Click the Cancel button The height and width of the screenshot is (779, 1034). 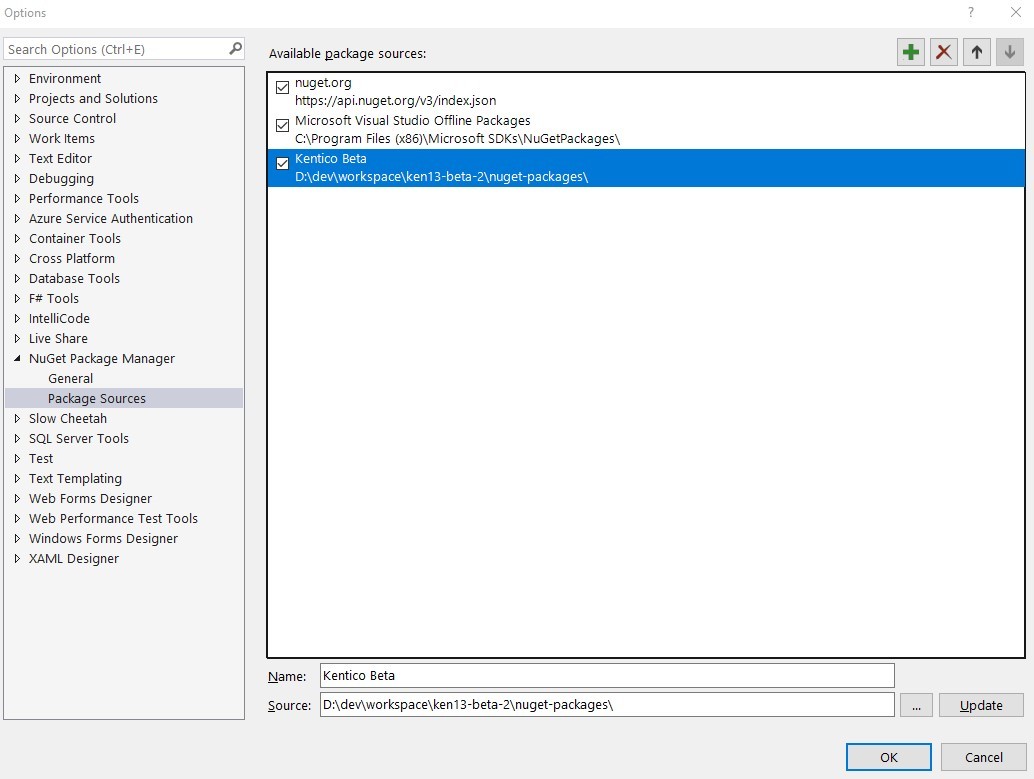pos(983,757)
